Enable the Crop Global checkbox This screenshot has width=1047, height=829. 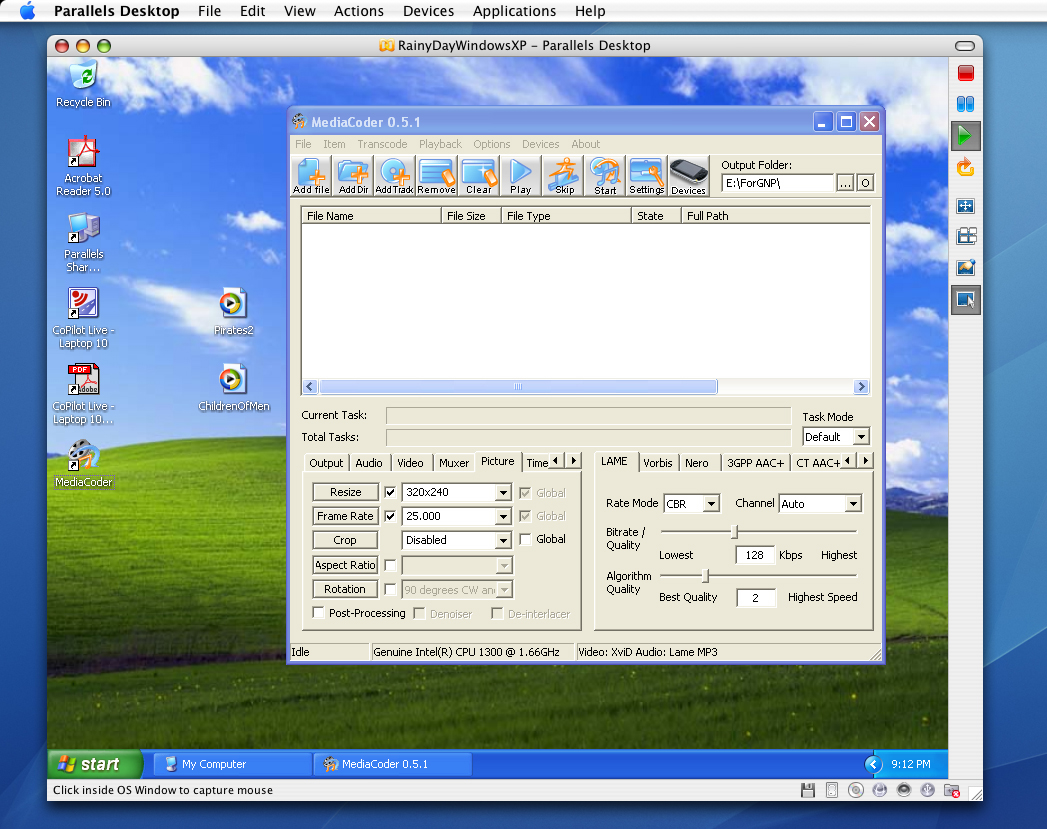coord(526,539)
